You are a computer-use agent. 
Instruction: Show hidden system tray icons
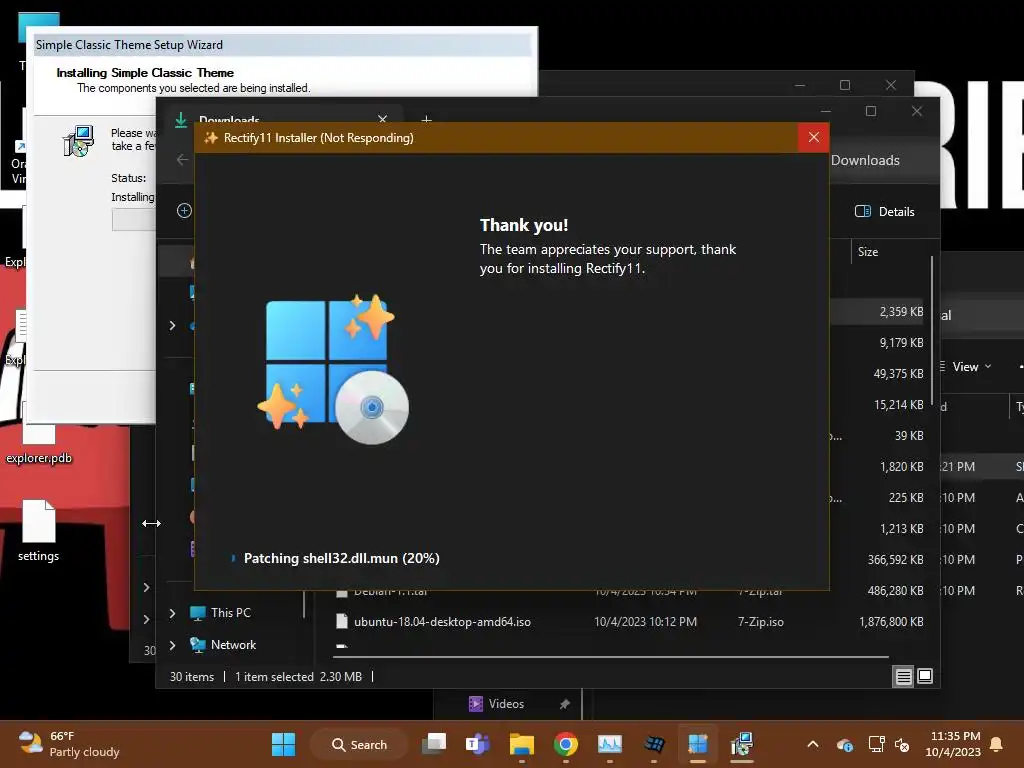(x=812, y=744)
